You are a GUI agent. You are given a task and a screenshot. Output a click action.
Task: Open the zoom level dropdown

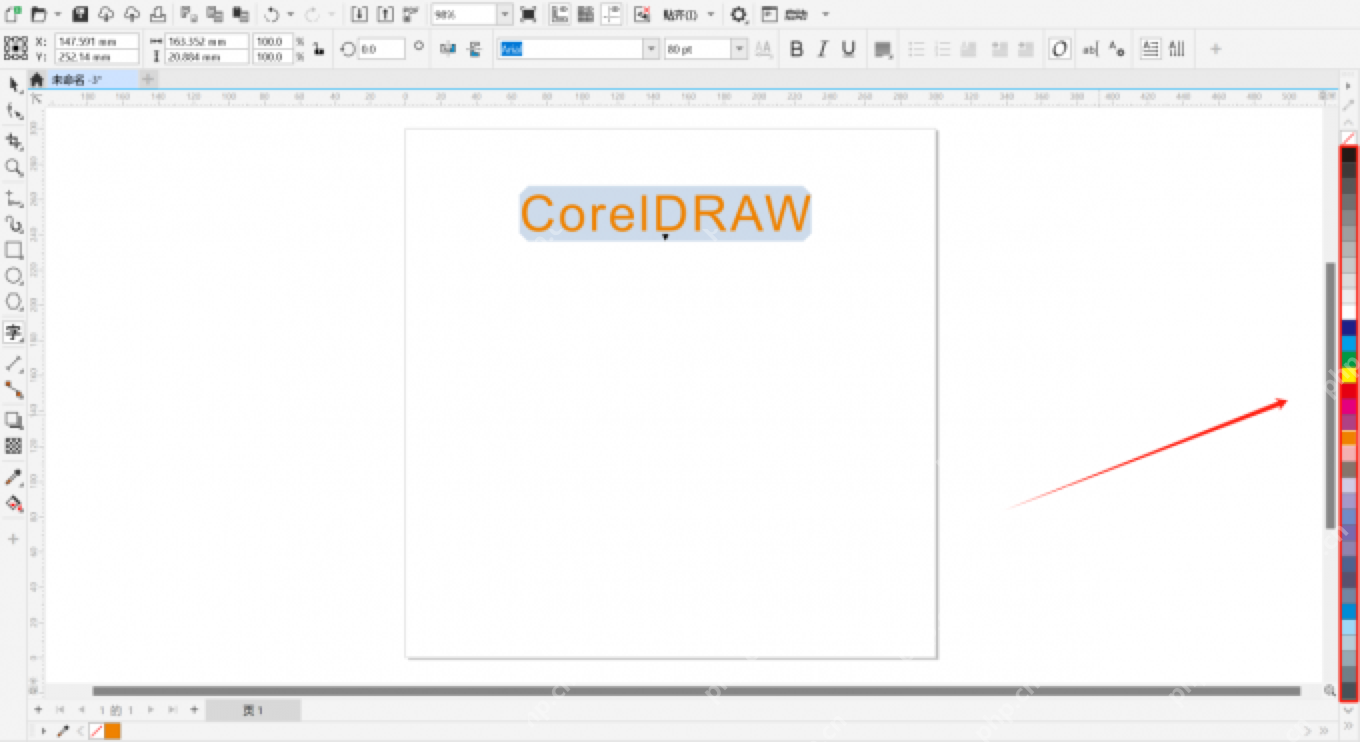(504, 15)
